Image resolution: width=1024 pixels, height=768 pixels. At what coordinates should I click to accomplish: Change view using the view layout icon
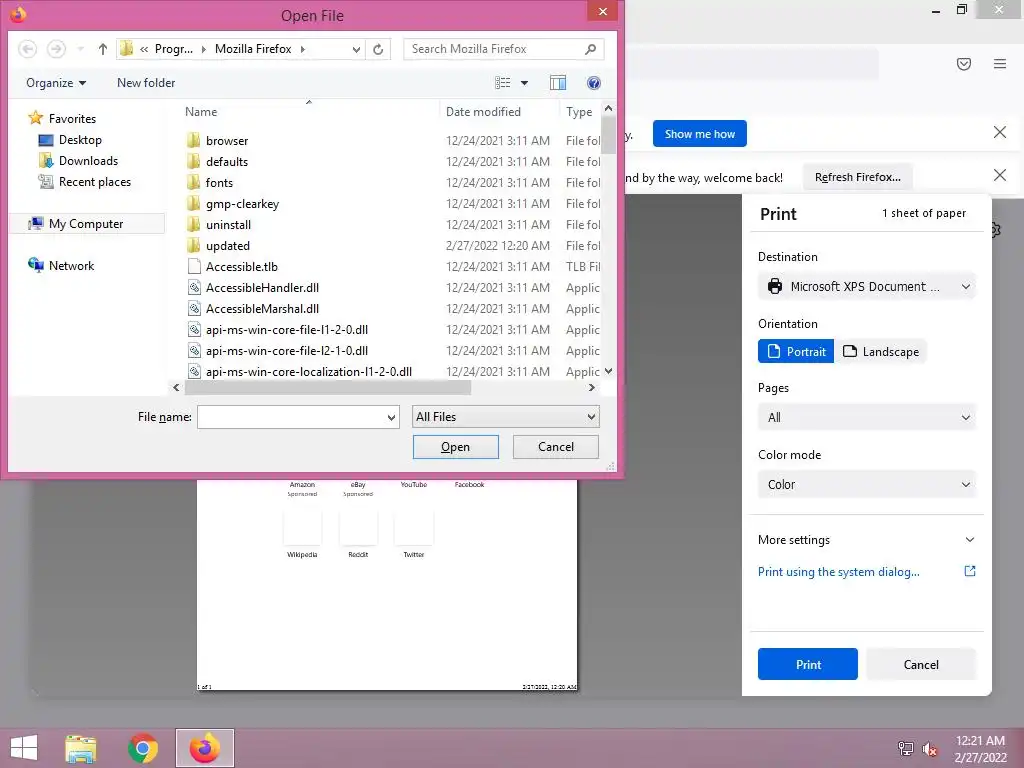502,83
